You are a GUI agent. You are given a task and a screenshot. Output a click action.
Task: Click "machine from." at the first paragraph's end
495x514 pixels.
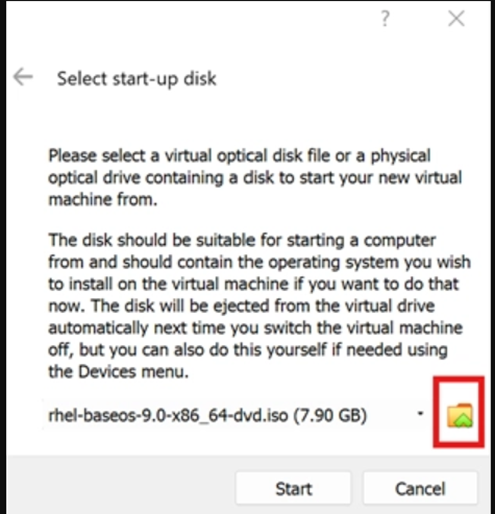click(x=103, y=199)
